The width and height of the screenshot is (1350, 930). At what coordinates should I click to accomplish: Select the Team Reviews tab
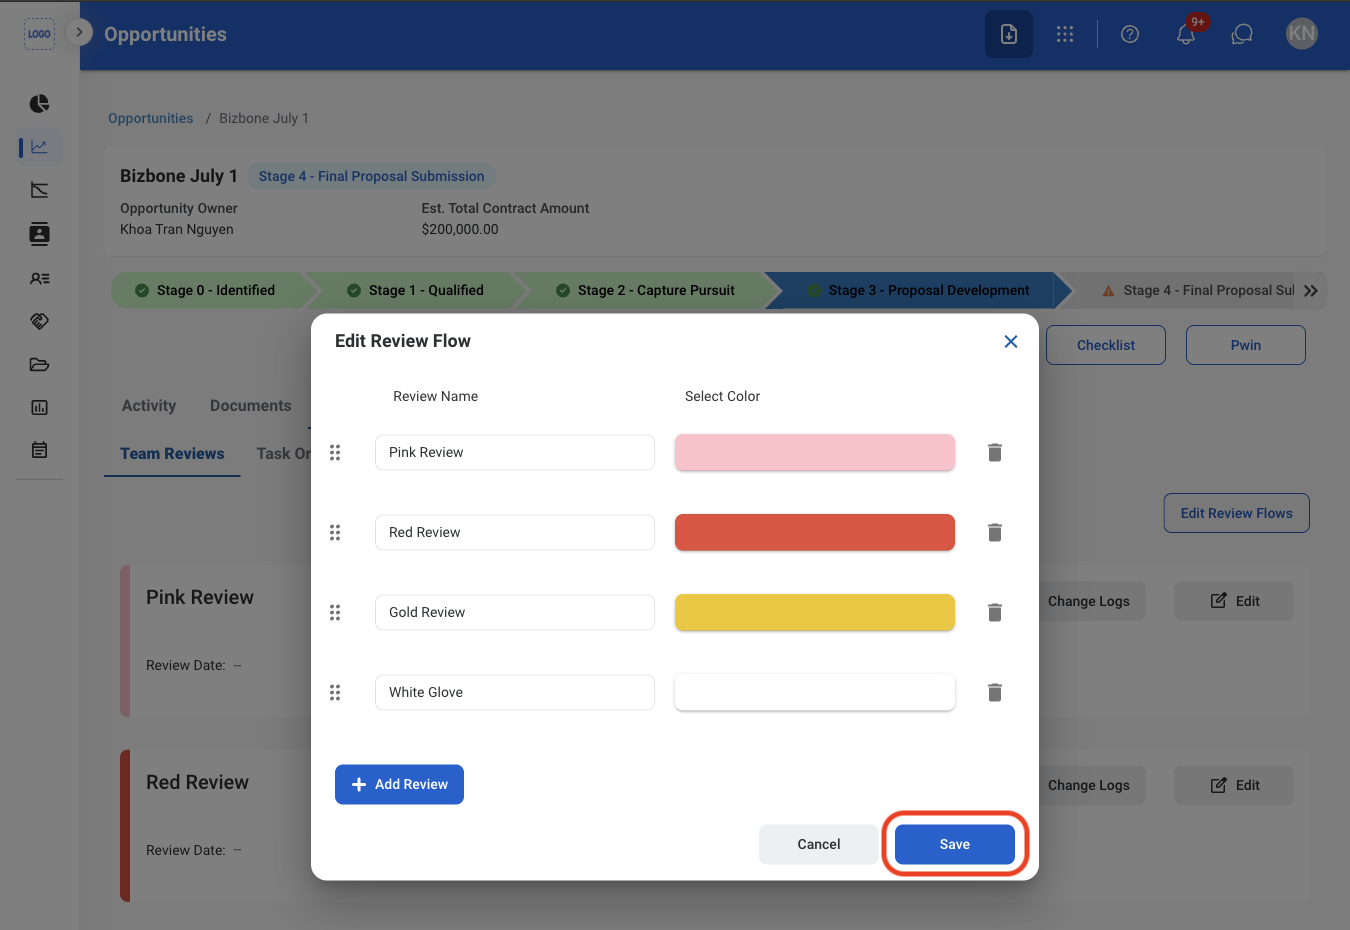click(x=172, y=454)
